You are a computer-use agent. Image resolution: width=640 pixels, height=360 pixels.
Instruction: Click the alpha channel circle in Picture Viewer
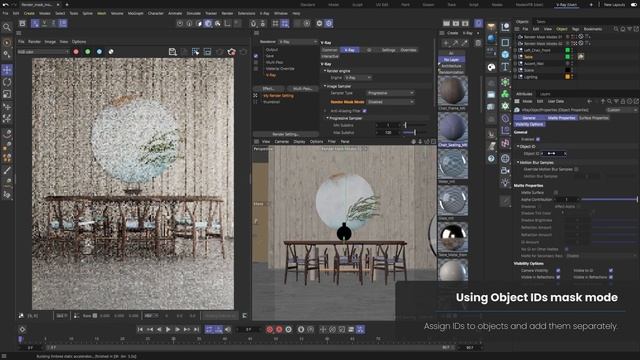tap(111, 52)
